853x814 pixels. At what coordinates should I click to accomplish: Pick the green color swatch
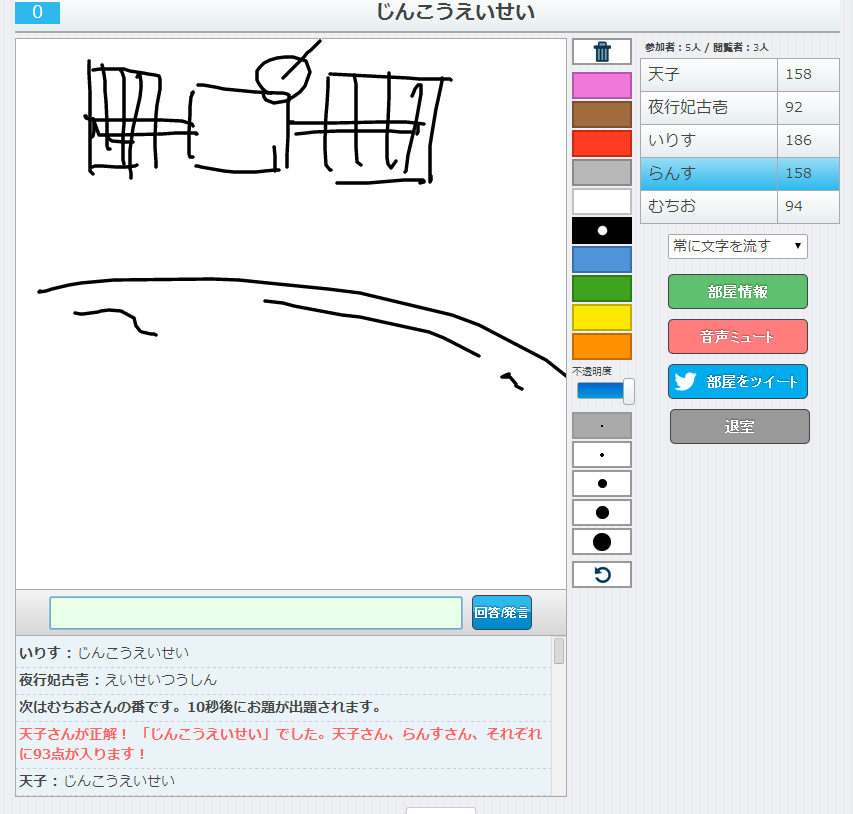point(602,288)
